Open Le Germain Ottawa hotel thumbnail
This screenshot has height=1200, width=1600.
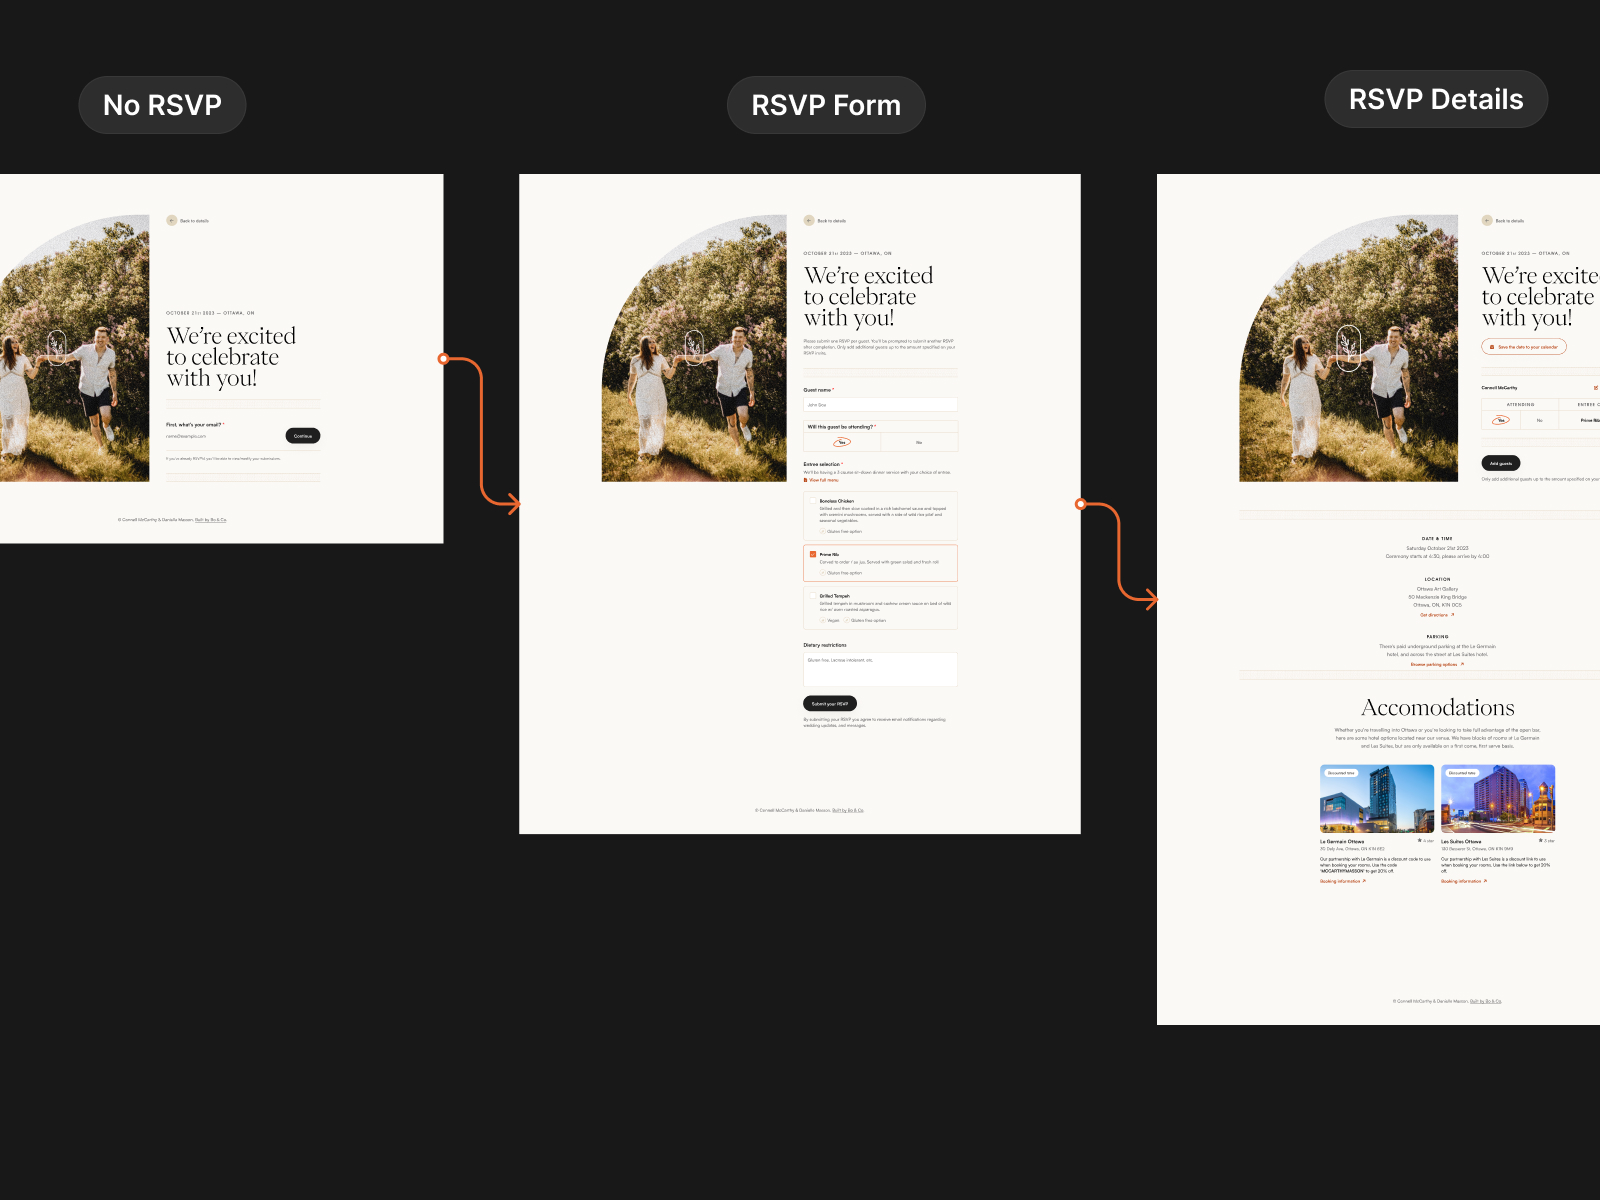(x=1377, y=799)
